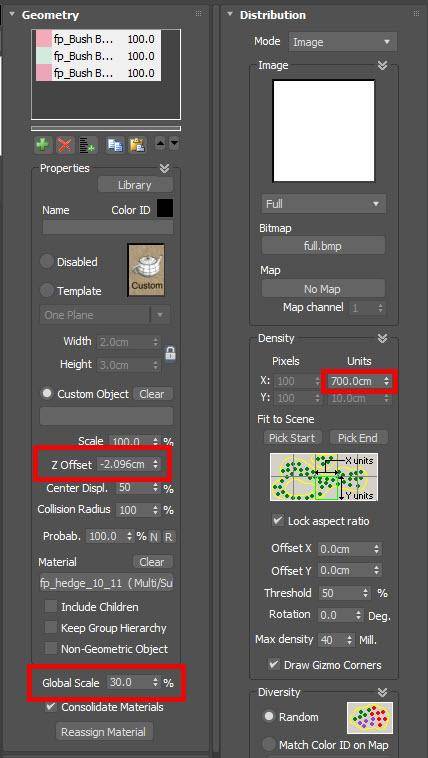
Task: Collapse the Diversity group chevron
Action: (x=383, y=692)
